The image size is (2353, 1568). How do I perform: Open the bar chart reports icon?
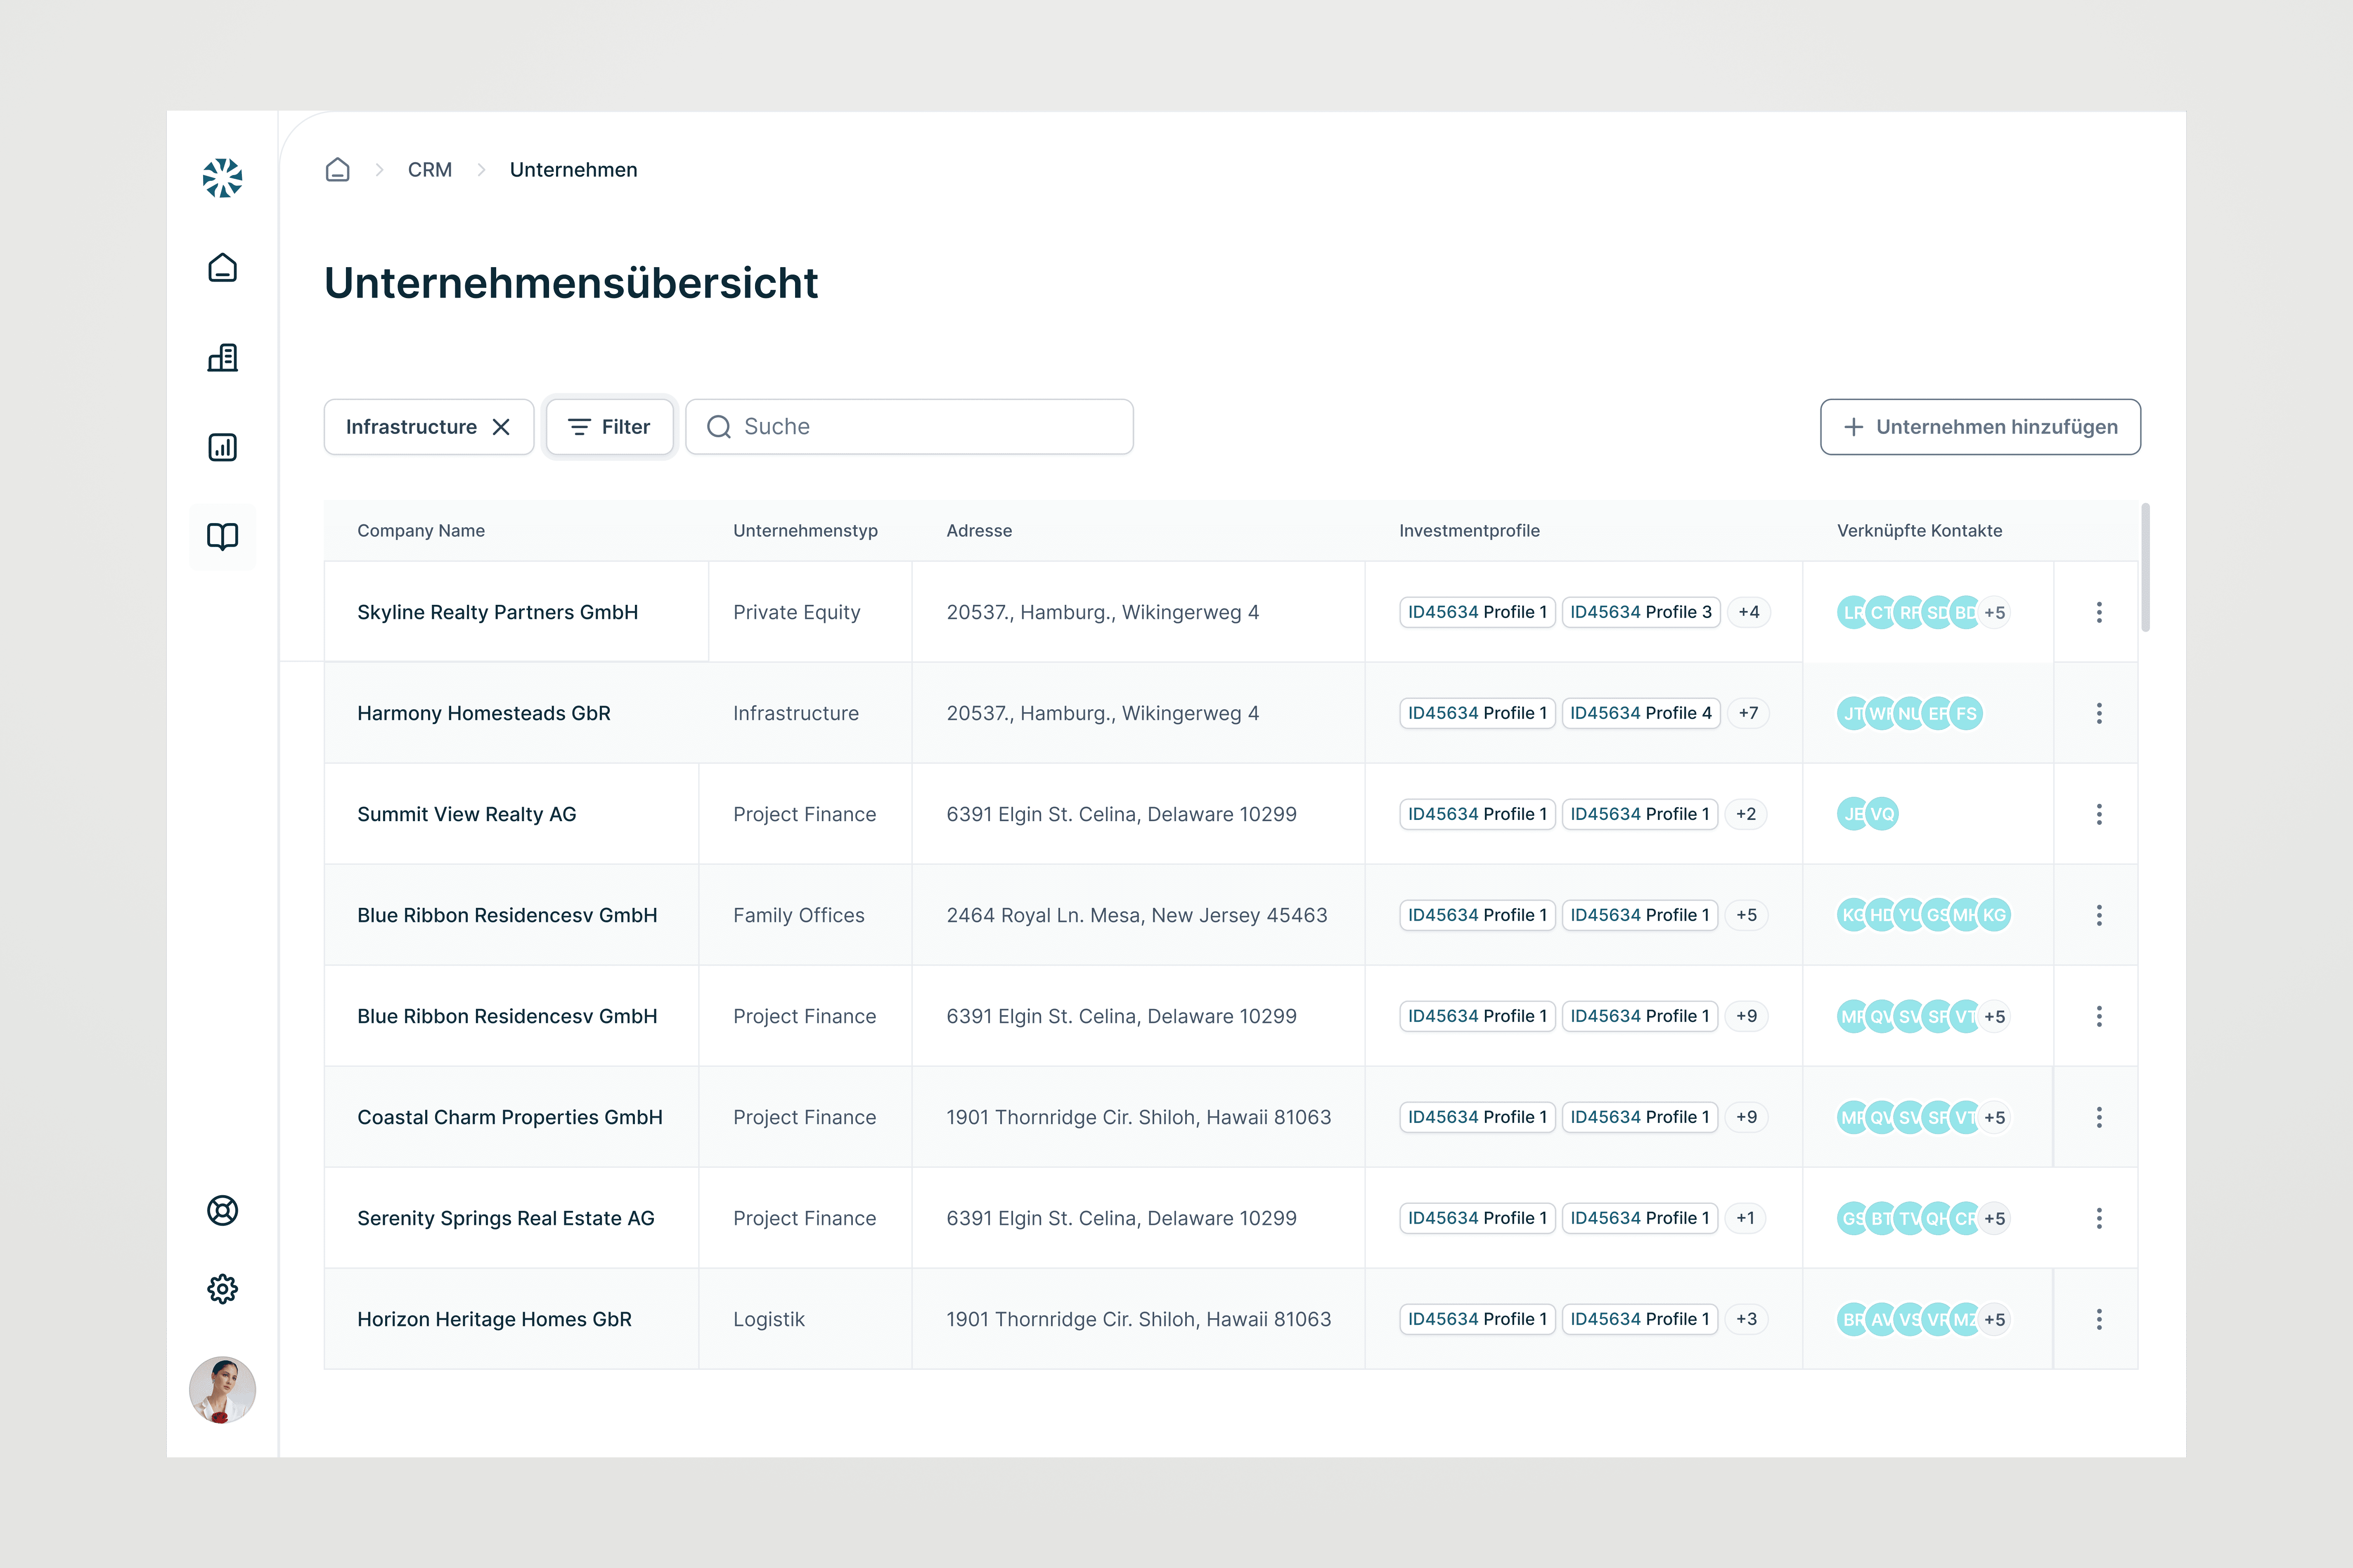coord(222,447)
